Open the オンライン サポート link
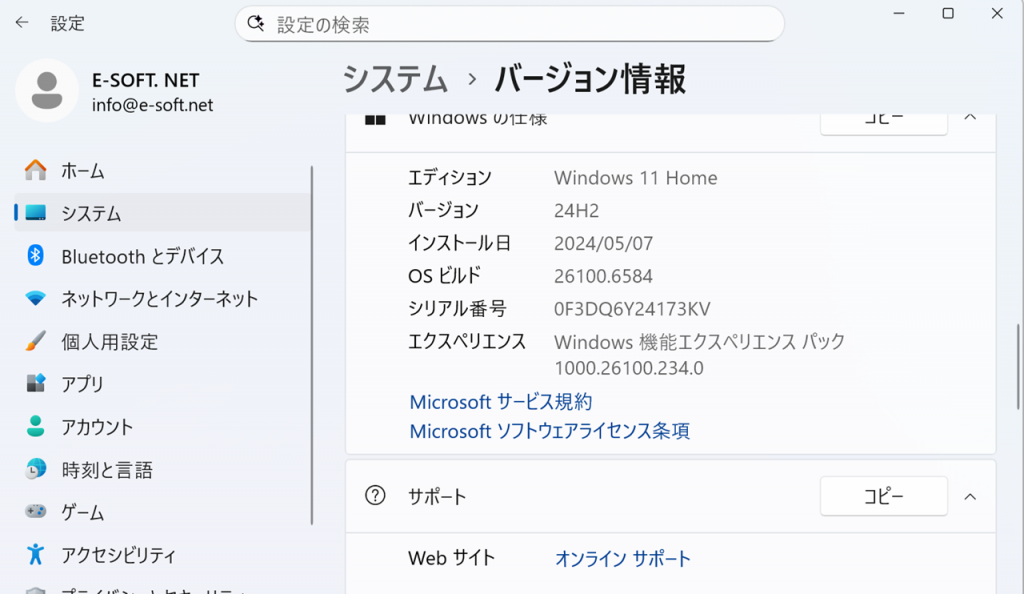 [622, 559]
